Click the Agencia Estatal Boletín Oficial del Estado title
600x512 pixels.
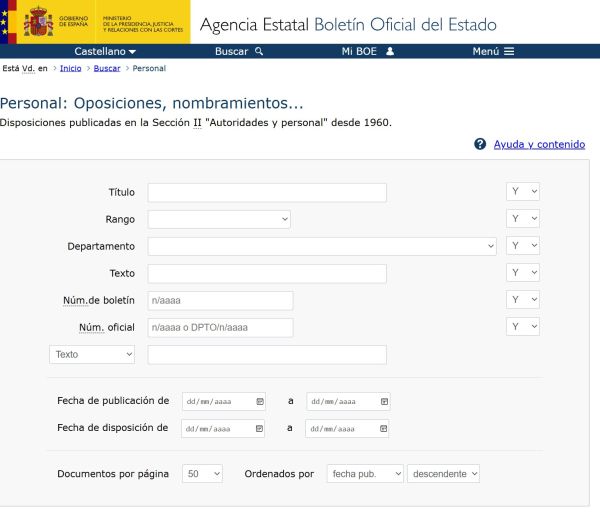point(348,24)
